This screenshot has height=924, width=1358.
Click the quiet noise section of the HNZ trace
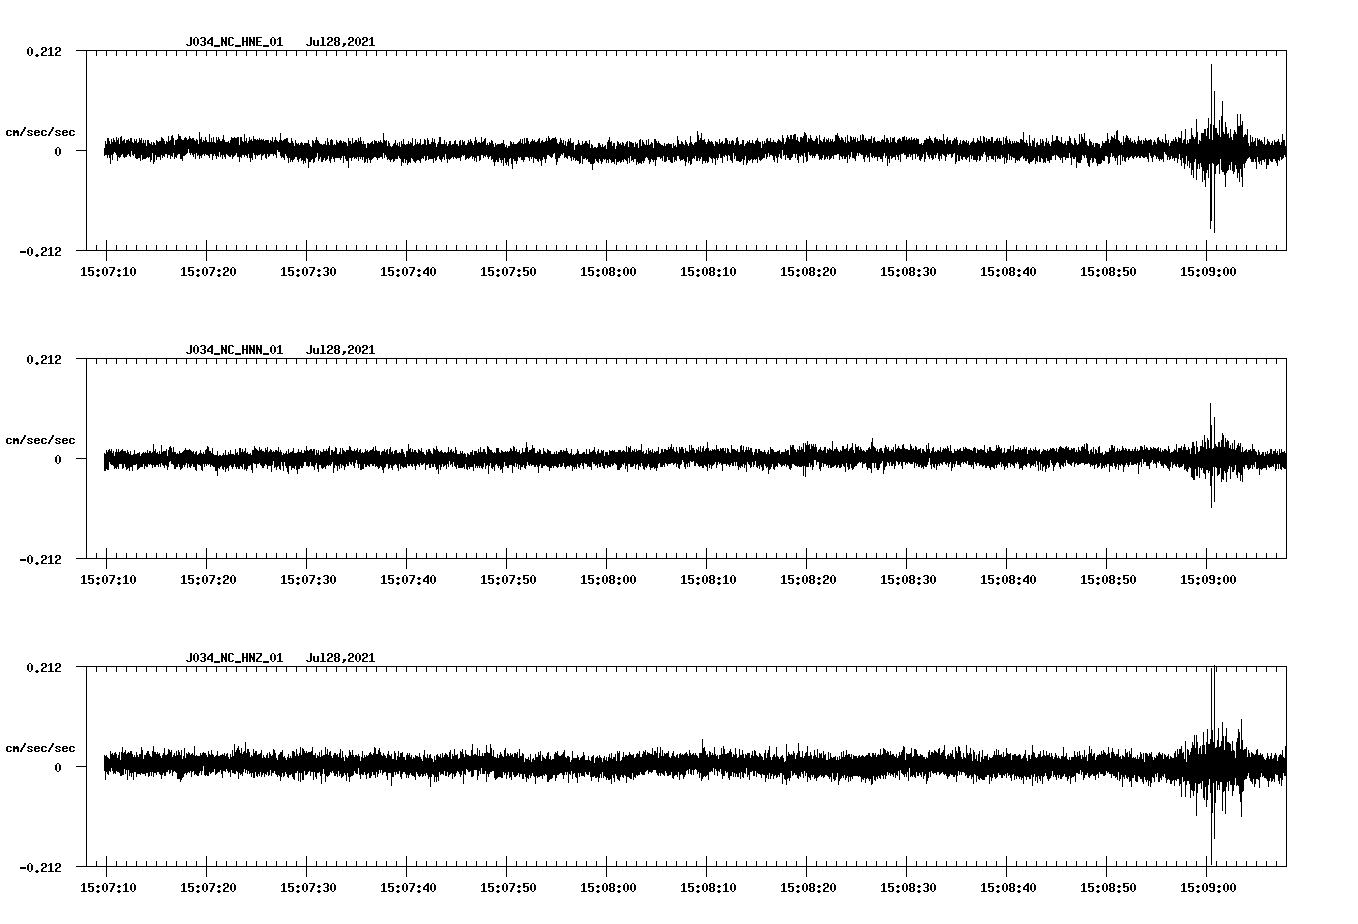click(400, 765)
